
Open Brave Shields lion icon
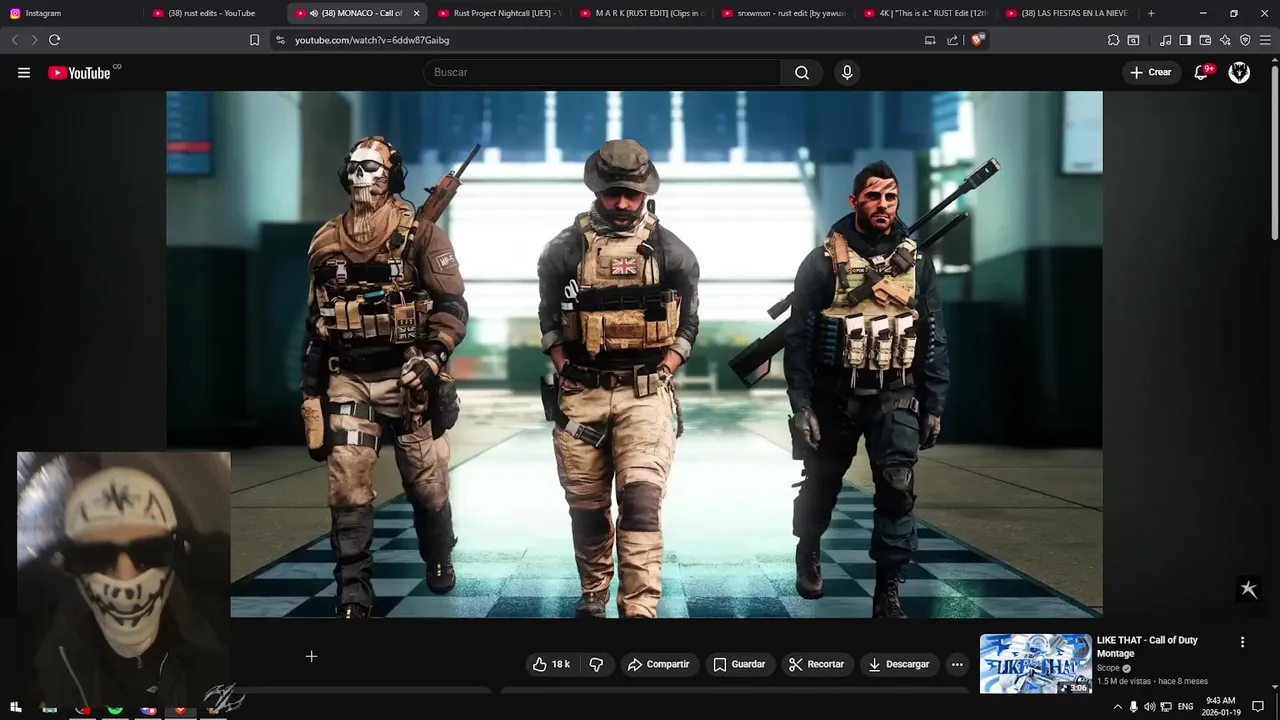click(x=977, y=40)
